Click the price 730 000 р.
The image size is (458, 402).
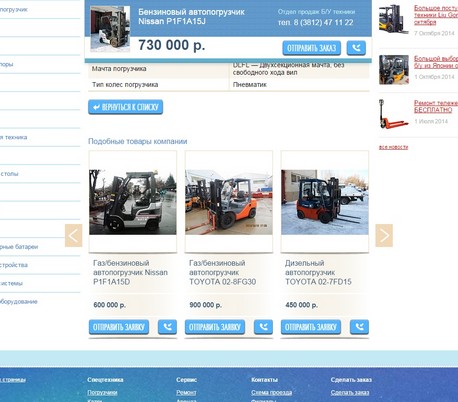pos(172,45)
